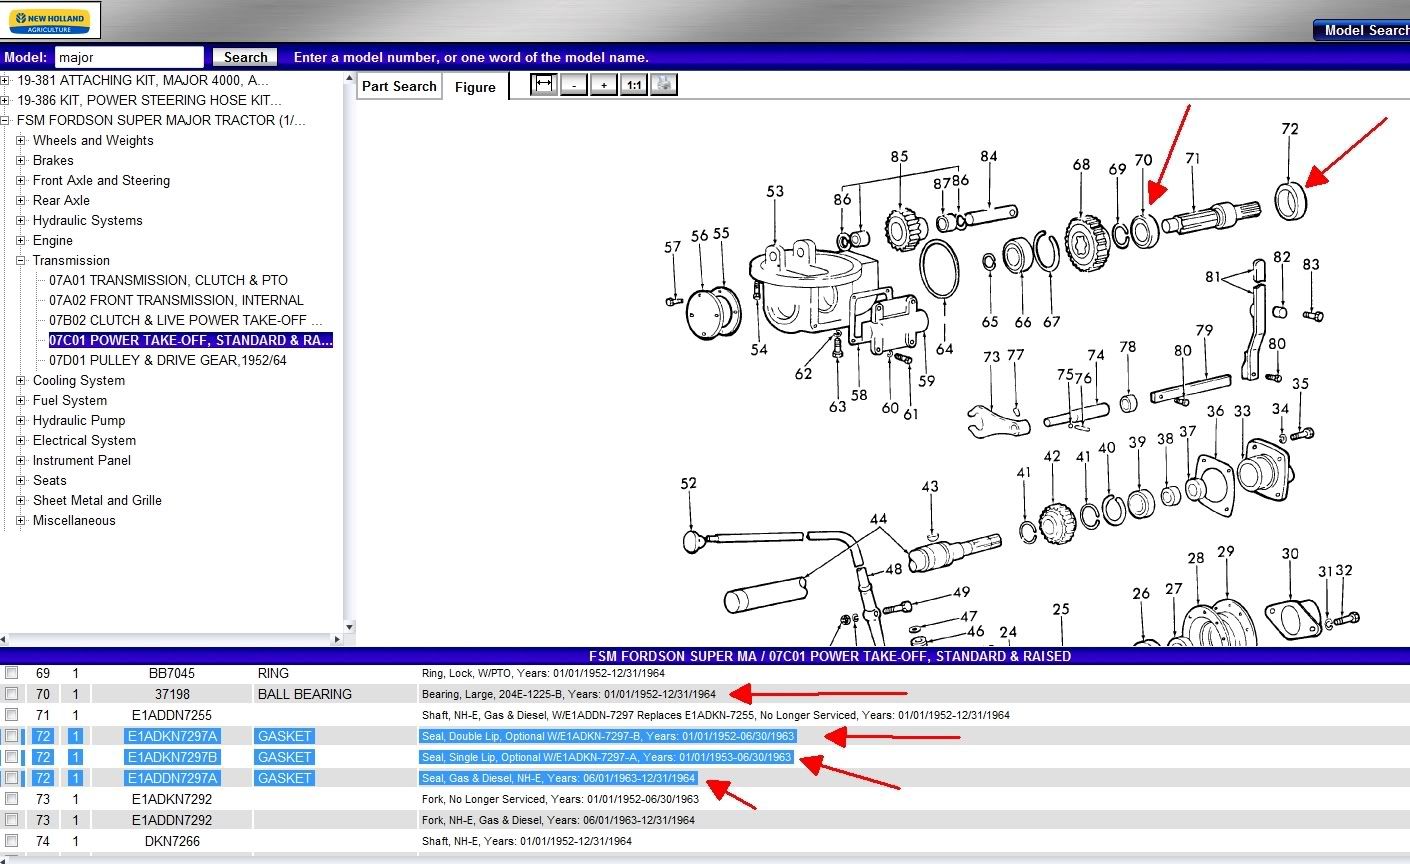Select Seats tree label
The height and width of the screenshot is (864, 1410).
click(x=50, y=480)
